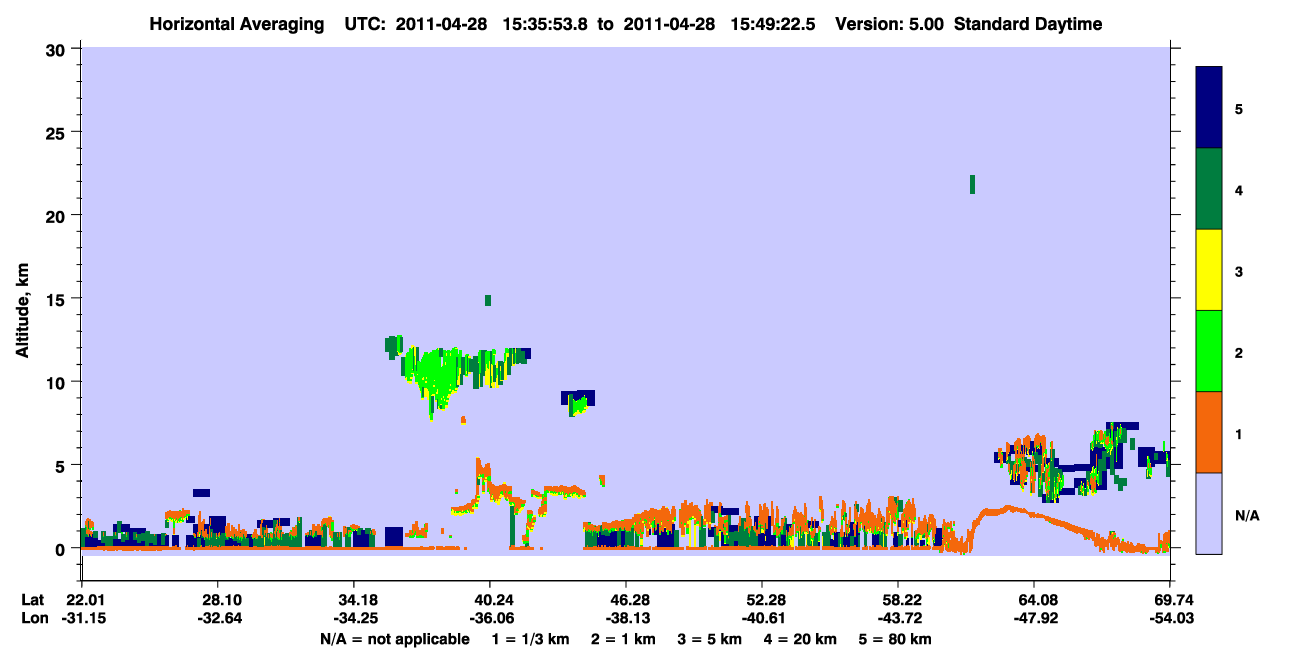The height and width of the screenshot is (667, 1300).
Task: Click latitude value 34.18
Action: click(354, 600)
